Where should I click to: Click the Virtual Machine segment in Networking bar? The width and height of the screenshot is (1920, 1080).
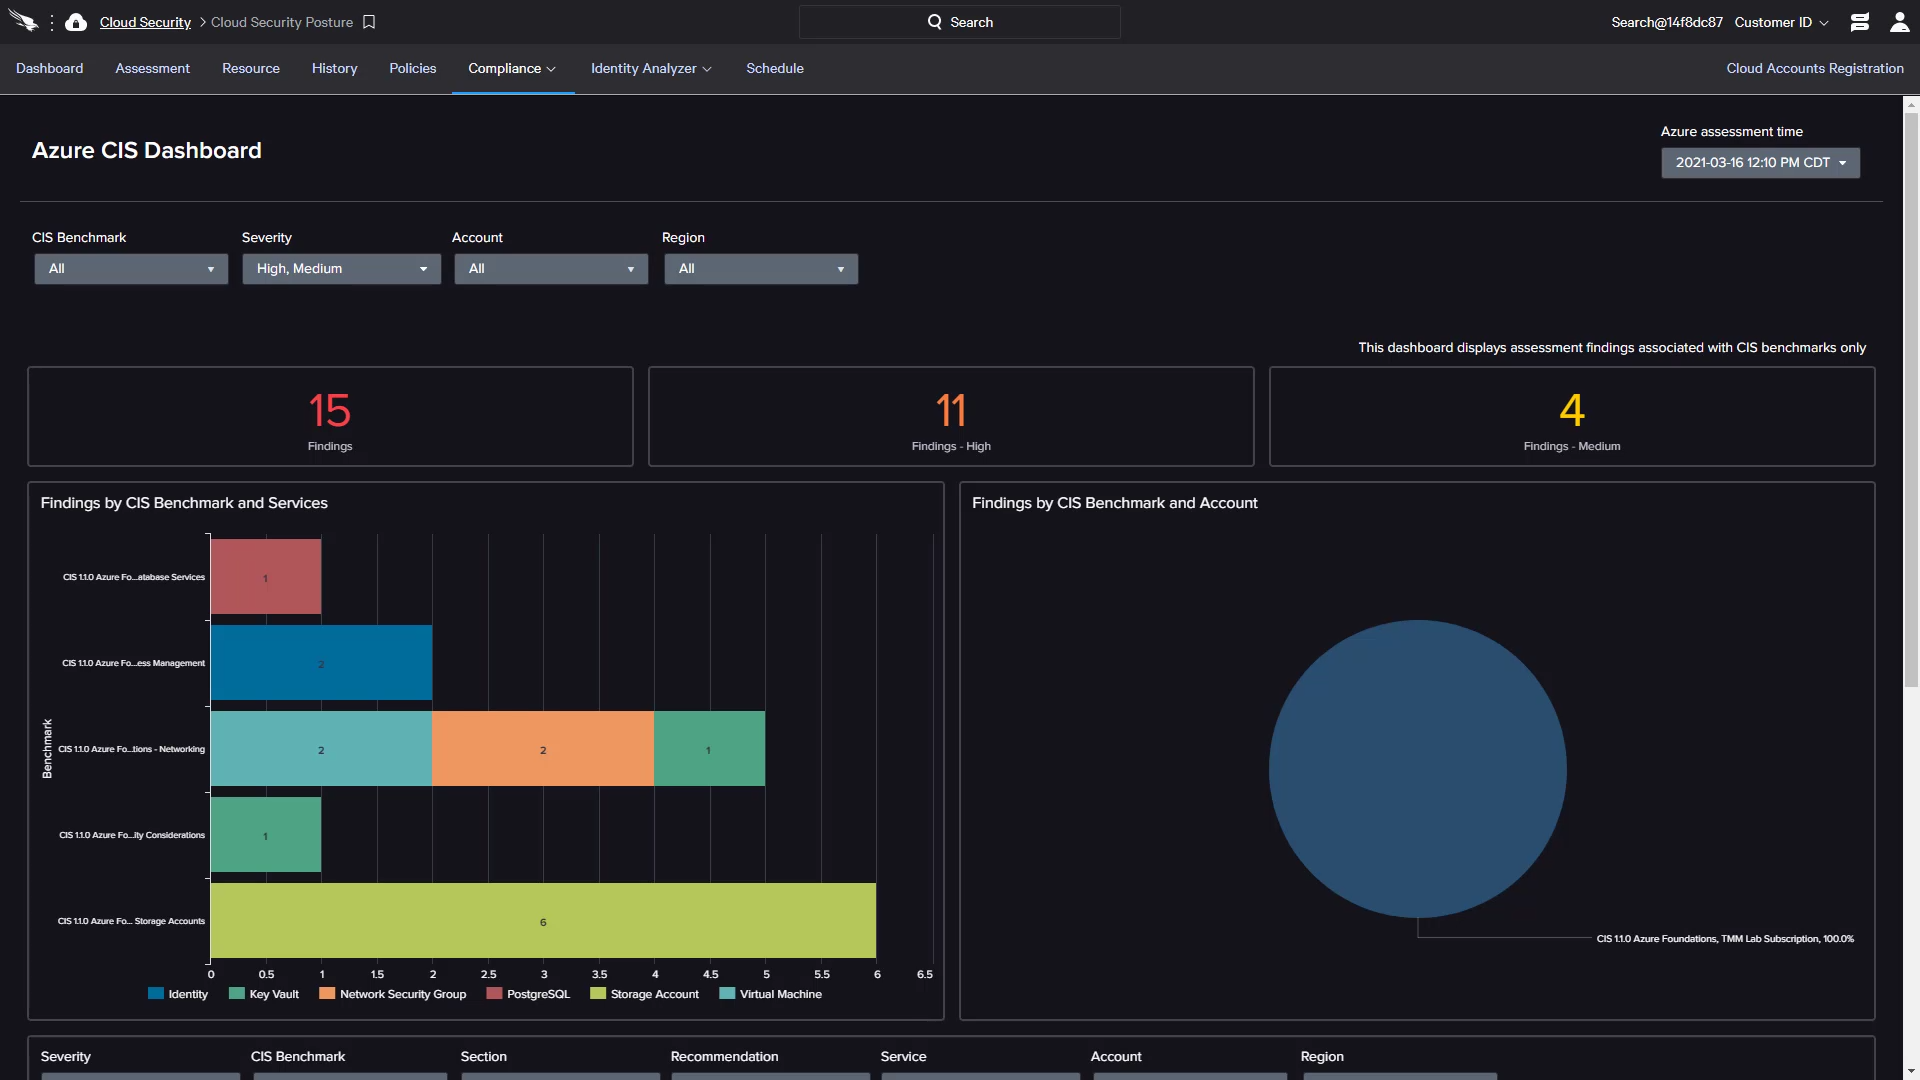point(321,749)
